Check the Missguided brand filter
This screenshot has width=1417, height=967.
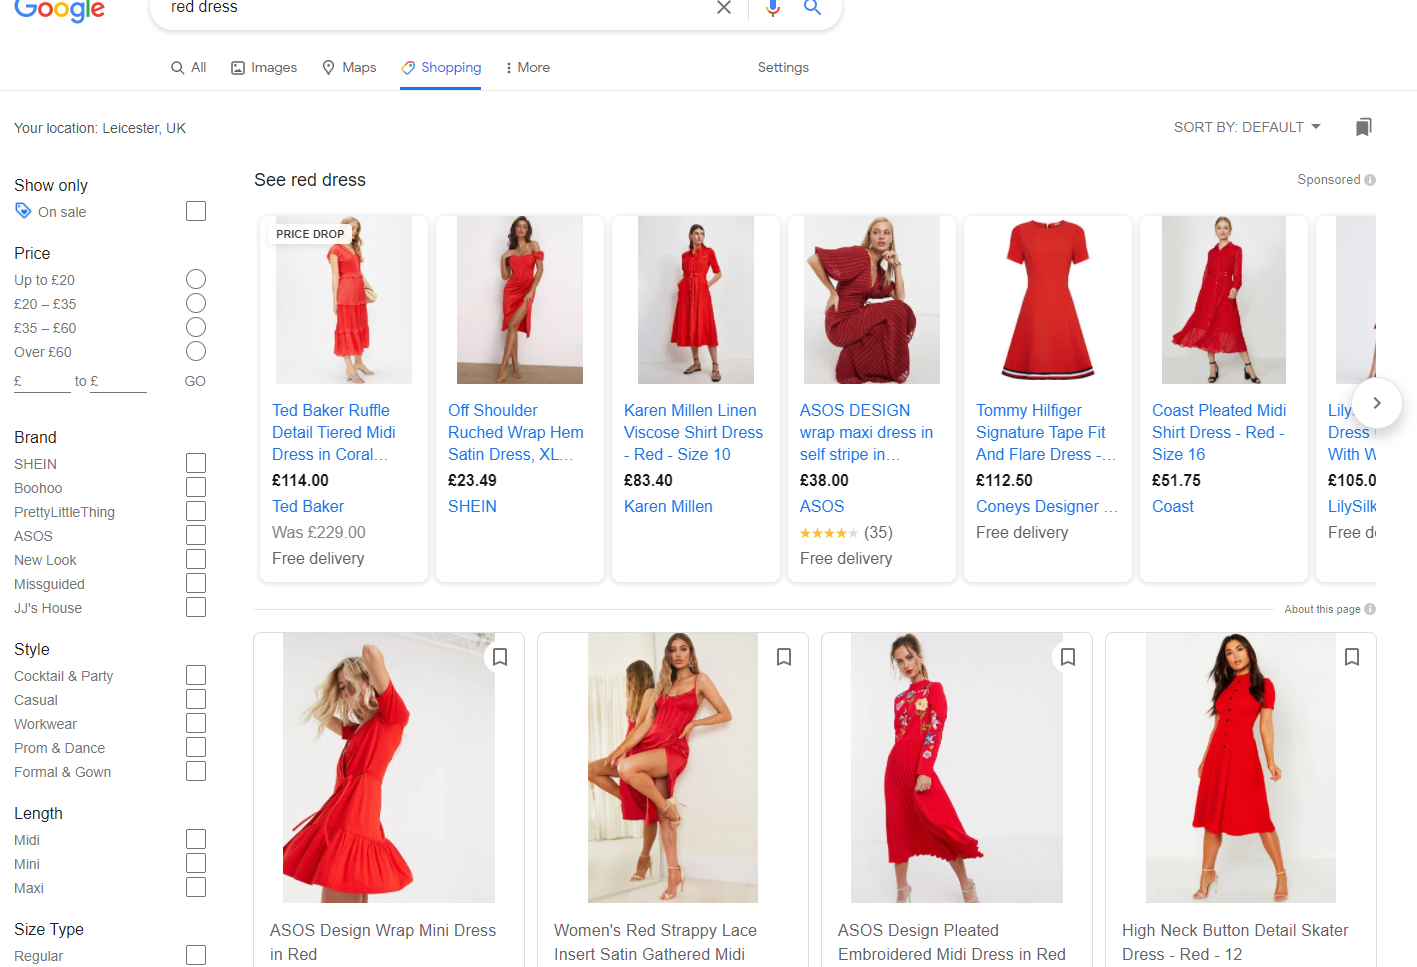tap(196, 583)
